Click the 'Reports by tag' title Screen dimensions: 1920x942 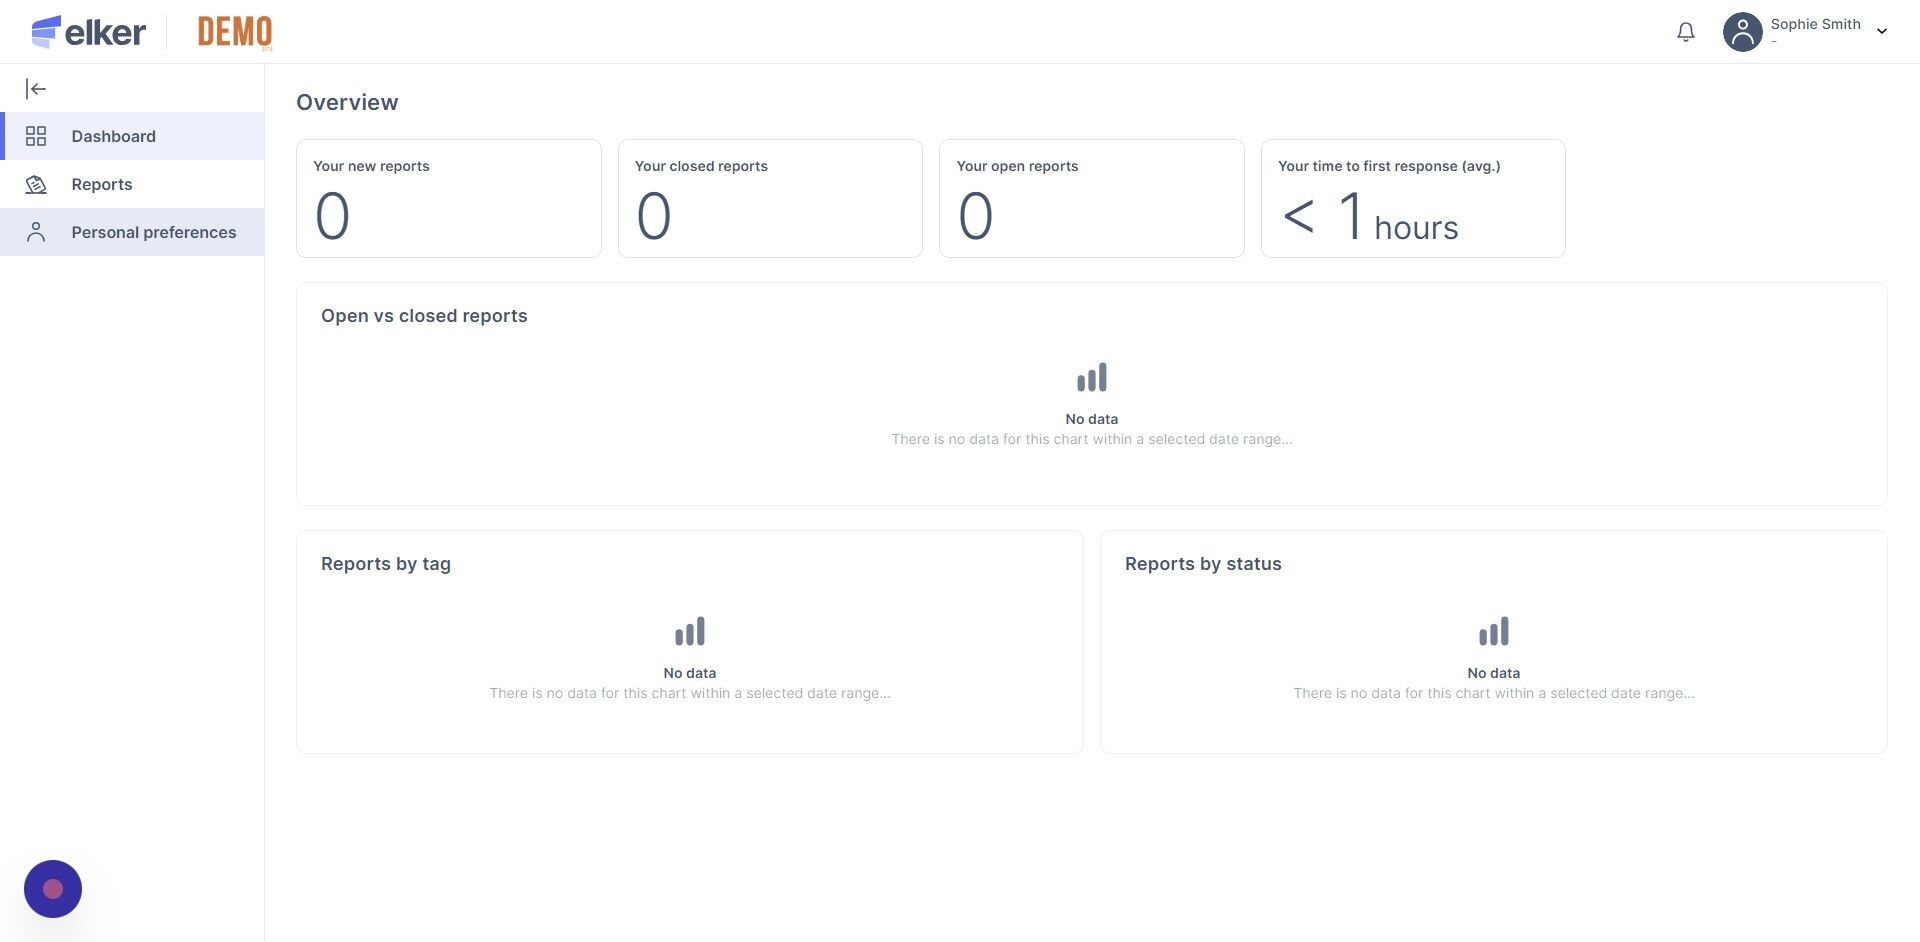pyautogui.click(x=386, y=564)
